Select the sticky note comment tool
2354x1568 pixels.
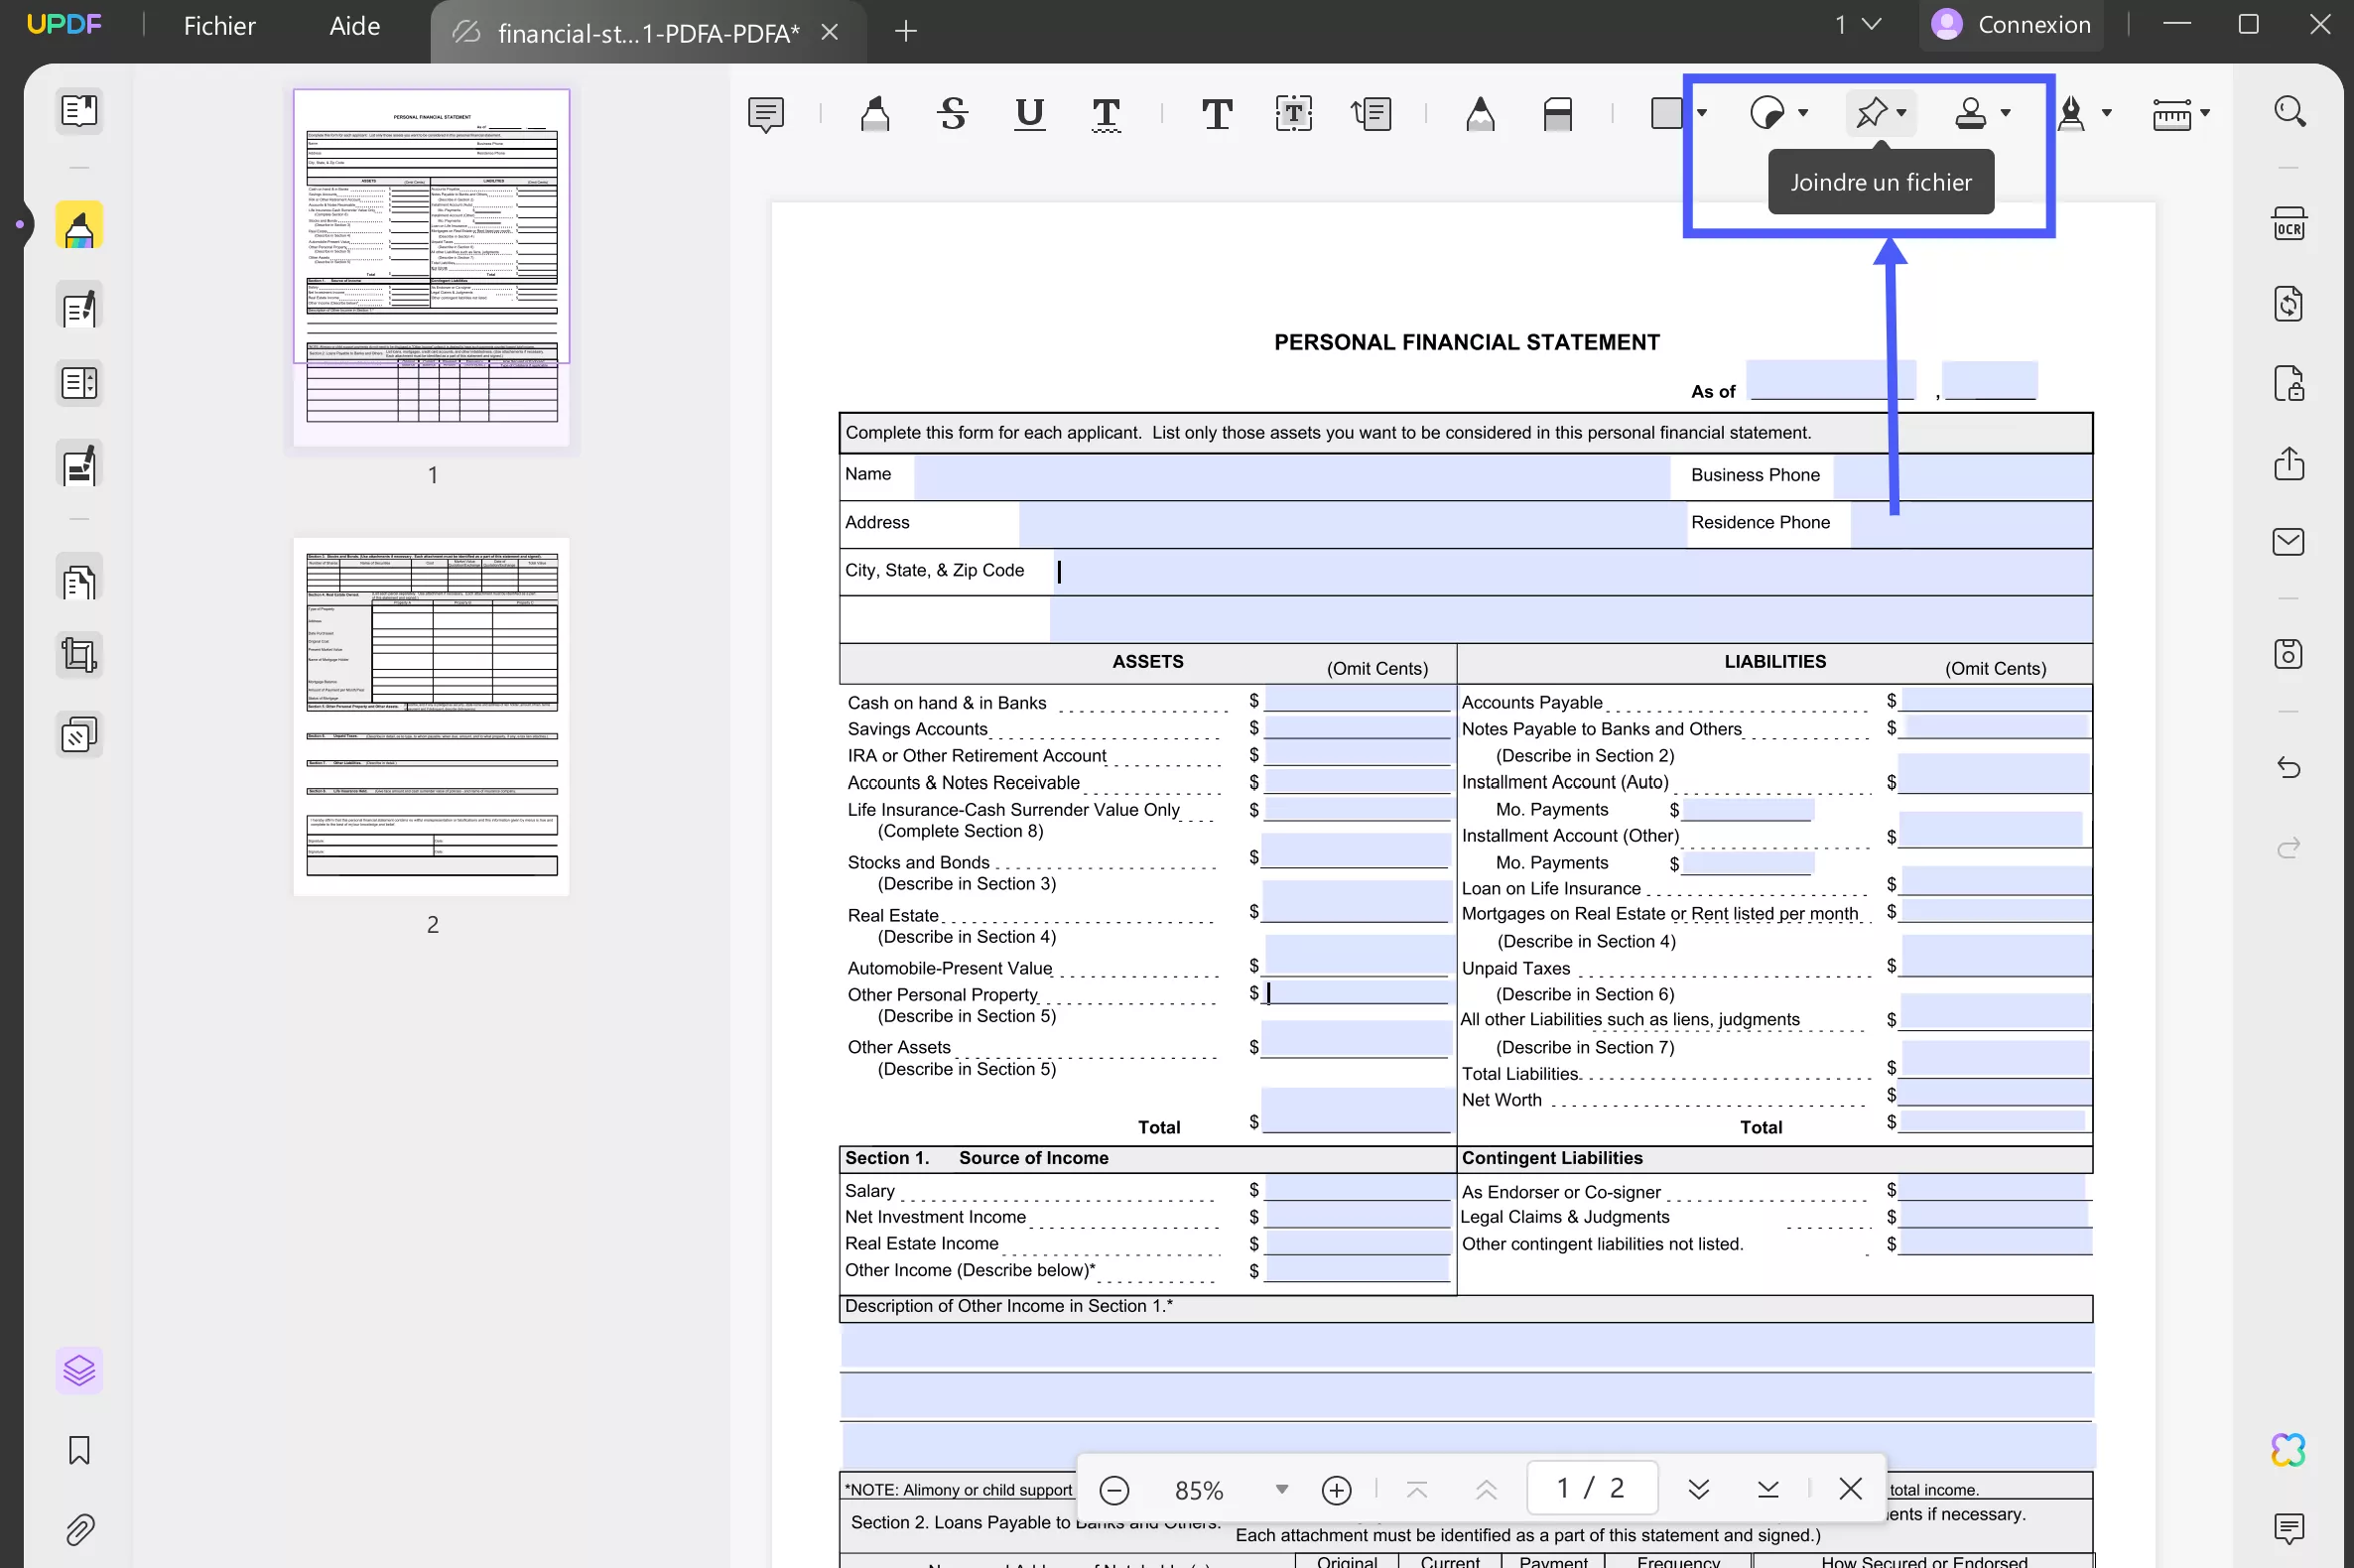pyautogui.click(x=765, y=113)
